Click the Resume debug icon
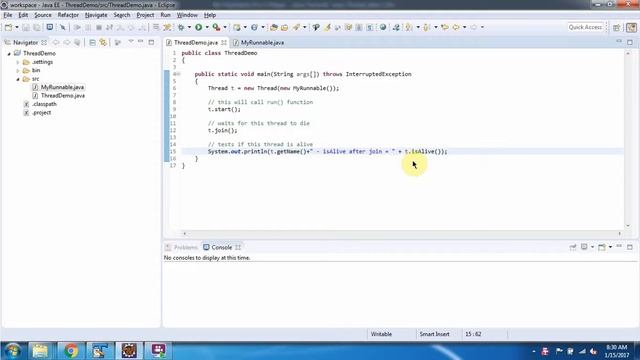Viewport: 640px width, 360px height. point(77,27)
